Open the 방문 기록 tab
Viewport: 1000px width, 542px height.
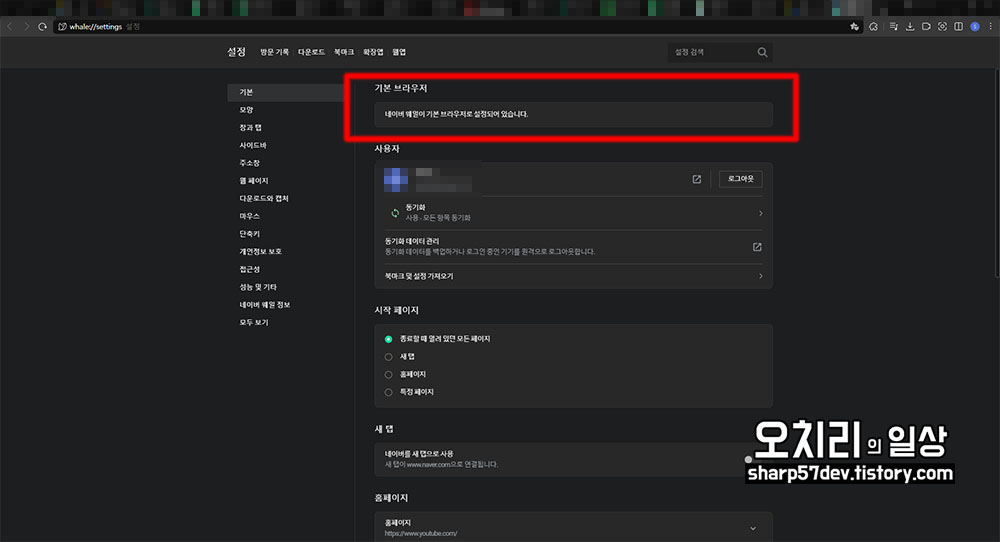(274, 52)
